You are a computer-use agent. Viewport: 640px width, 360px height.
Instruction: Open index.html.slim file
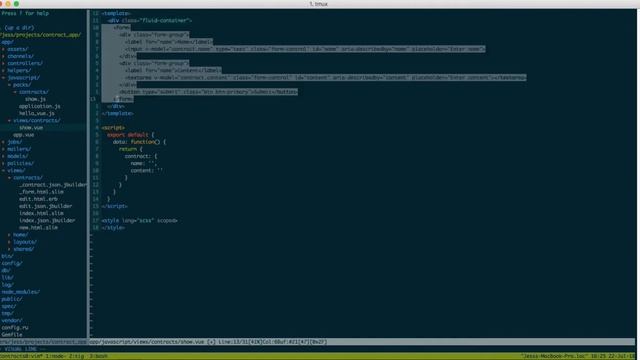pyautogui.click(x=41, y=213)
